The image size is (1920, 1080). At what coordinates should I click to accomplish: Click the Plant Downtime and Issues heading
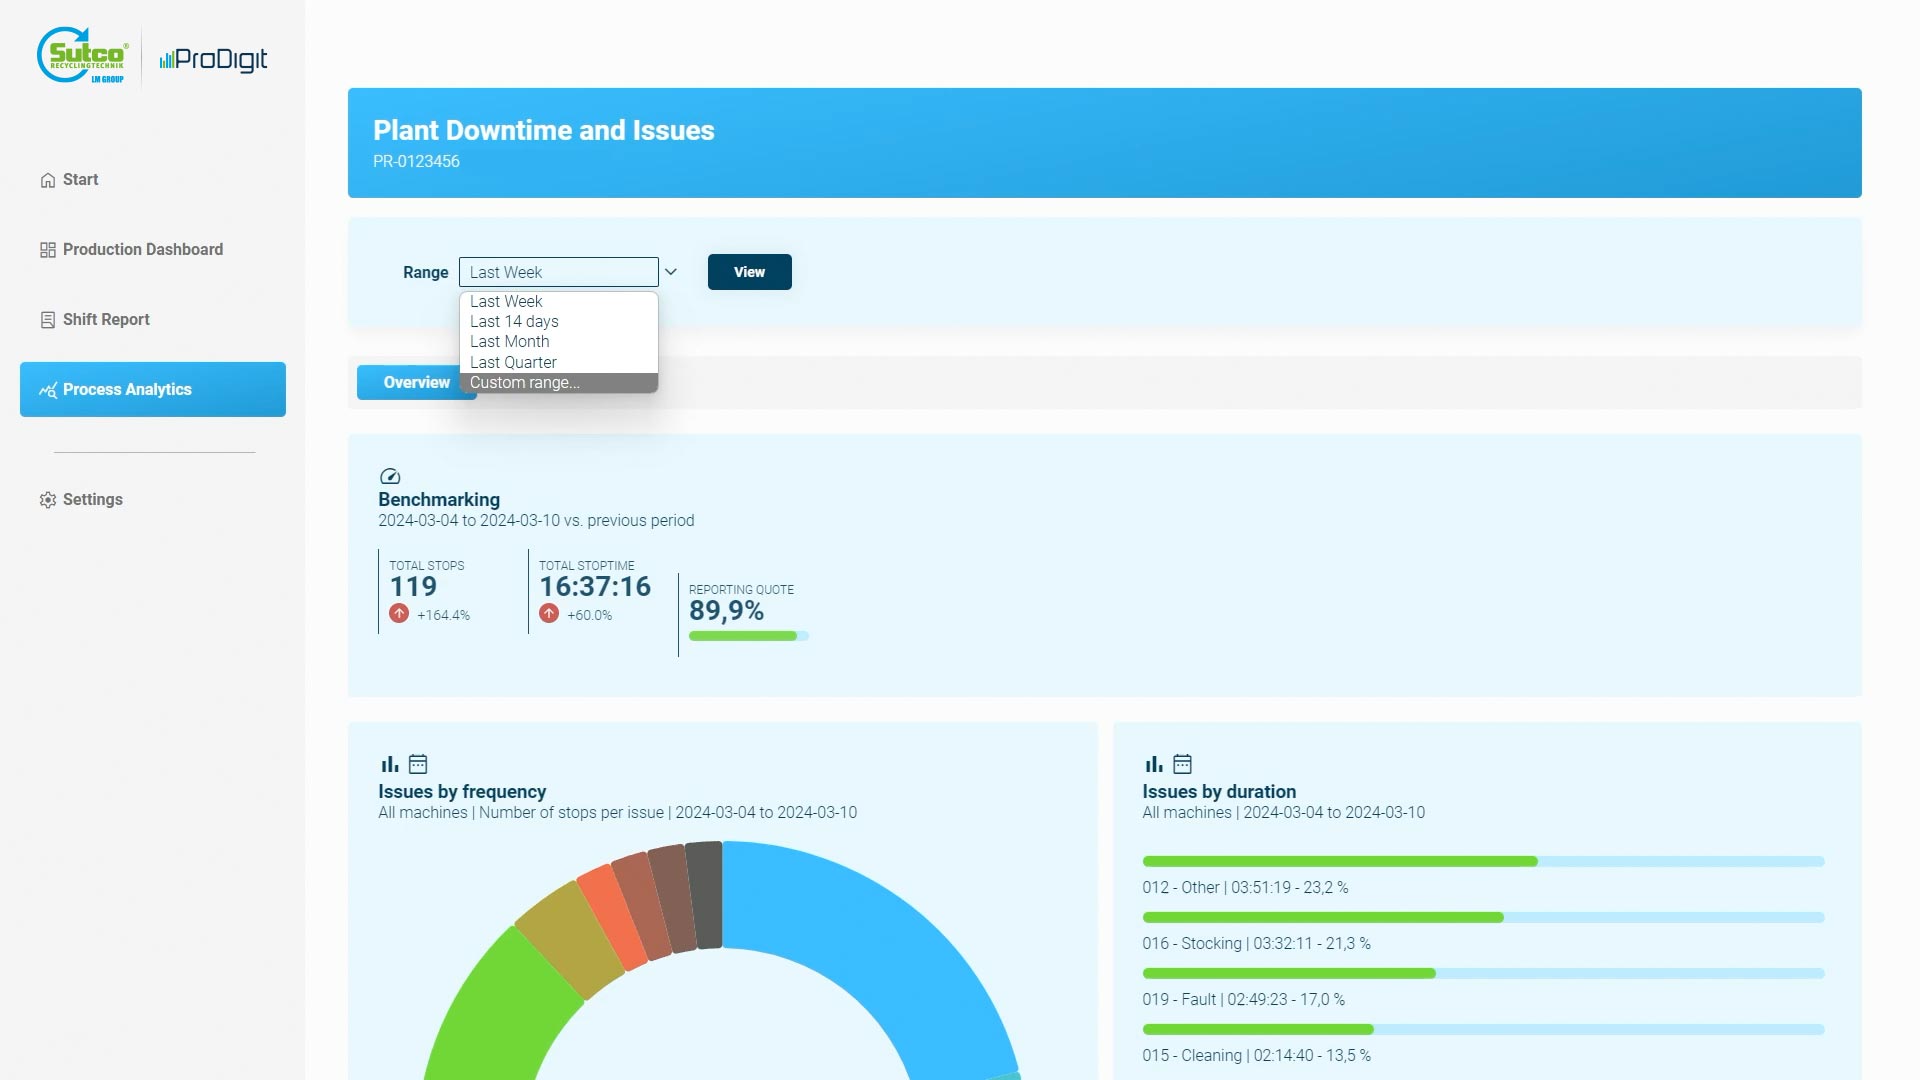pos(543,130)
